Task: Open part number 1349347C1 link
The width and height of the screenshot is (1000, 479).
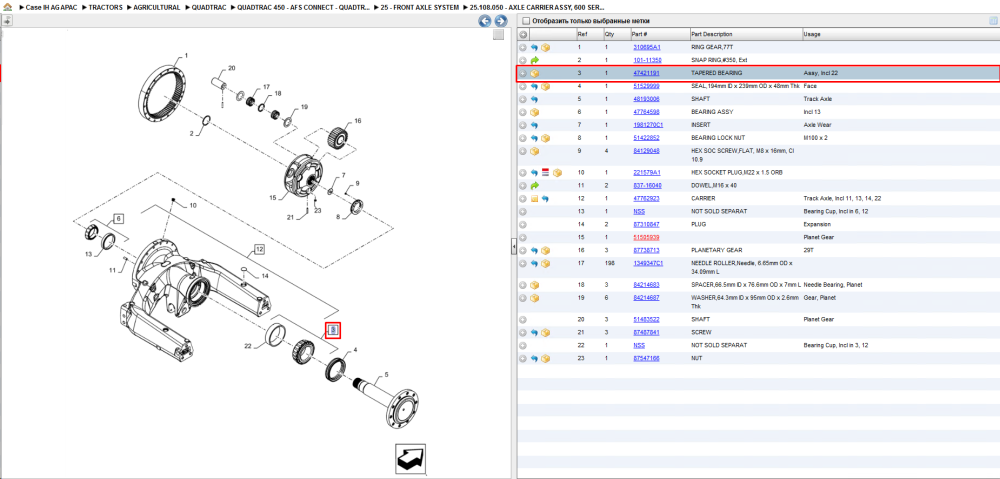Action: pyautogui.click(x=648, y=263)
